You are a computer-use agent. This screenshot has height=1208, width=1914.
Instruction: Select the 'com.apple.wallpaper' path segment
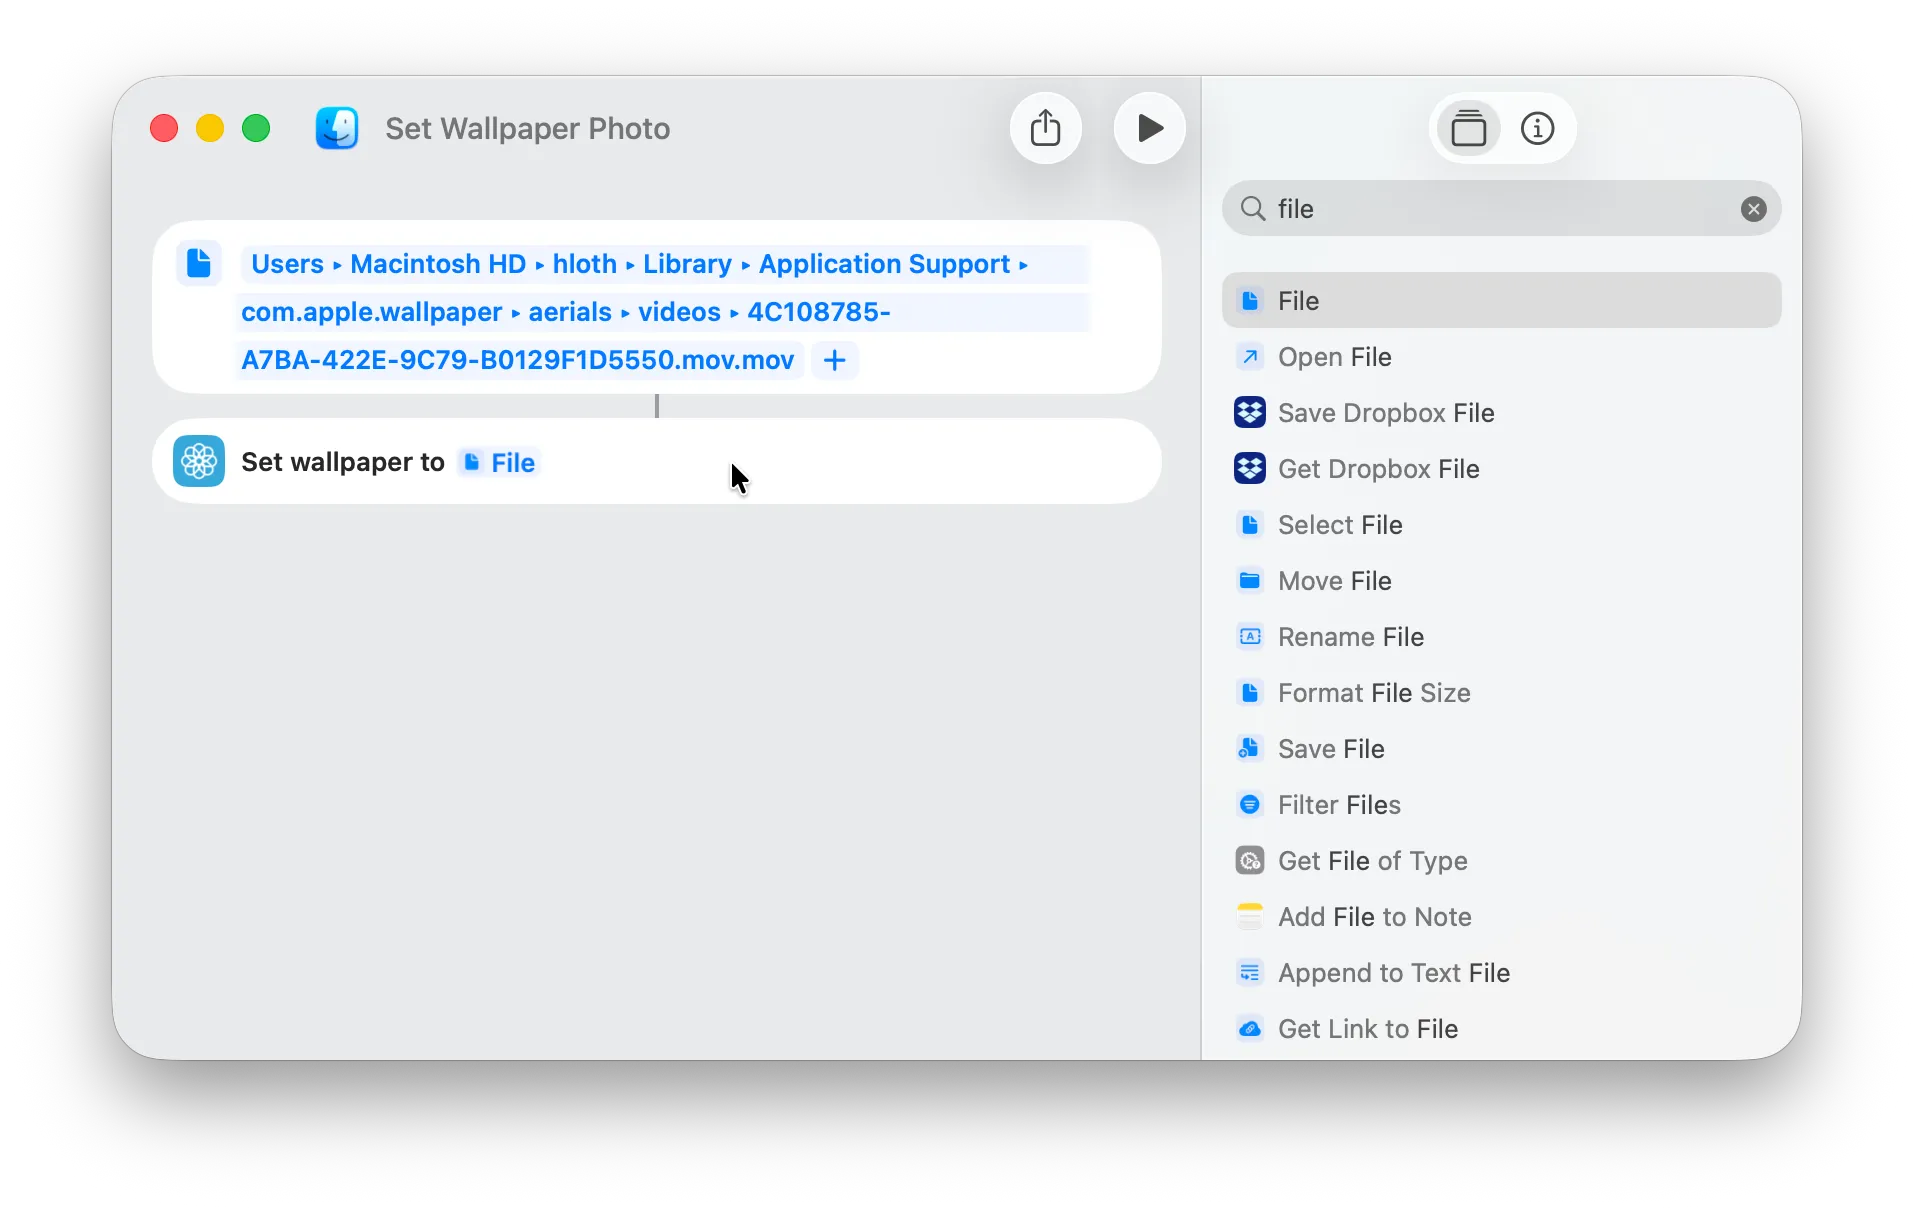pos(371,312)
